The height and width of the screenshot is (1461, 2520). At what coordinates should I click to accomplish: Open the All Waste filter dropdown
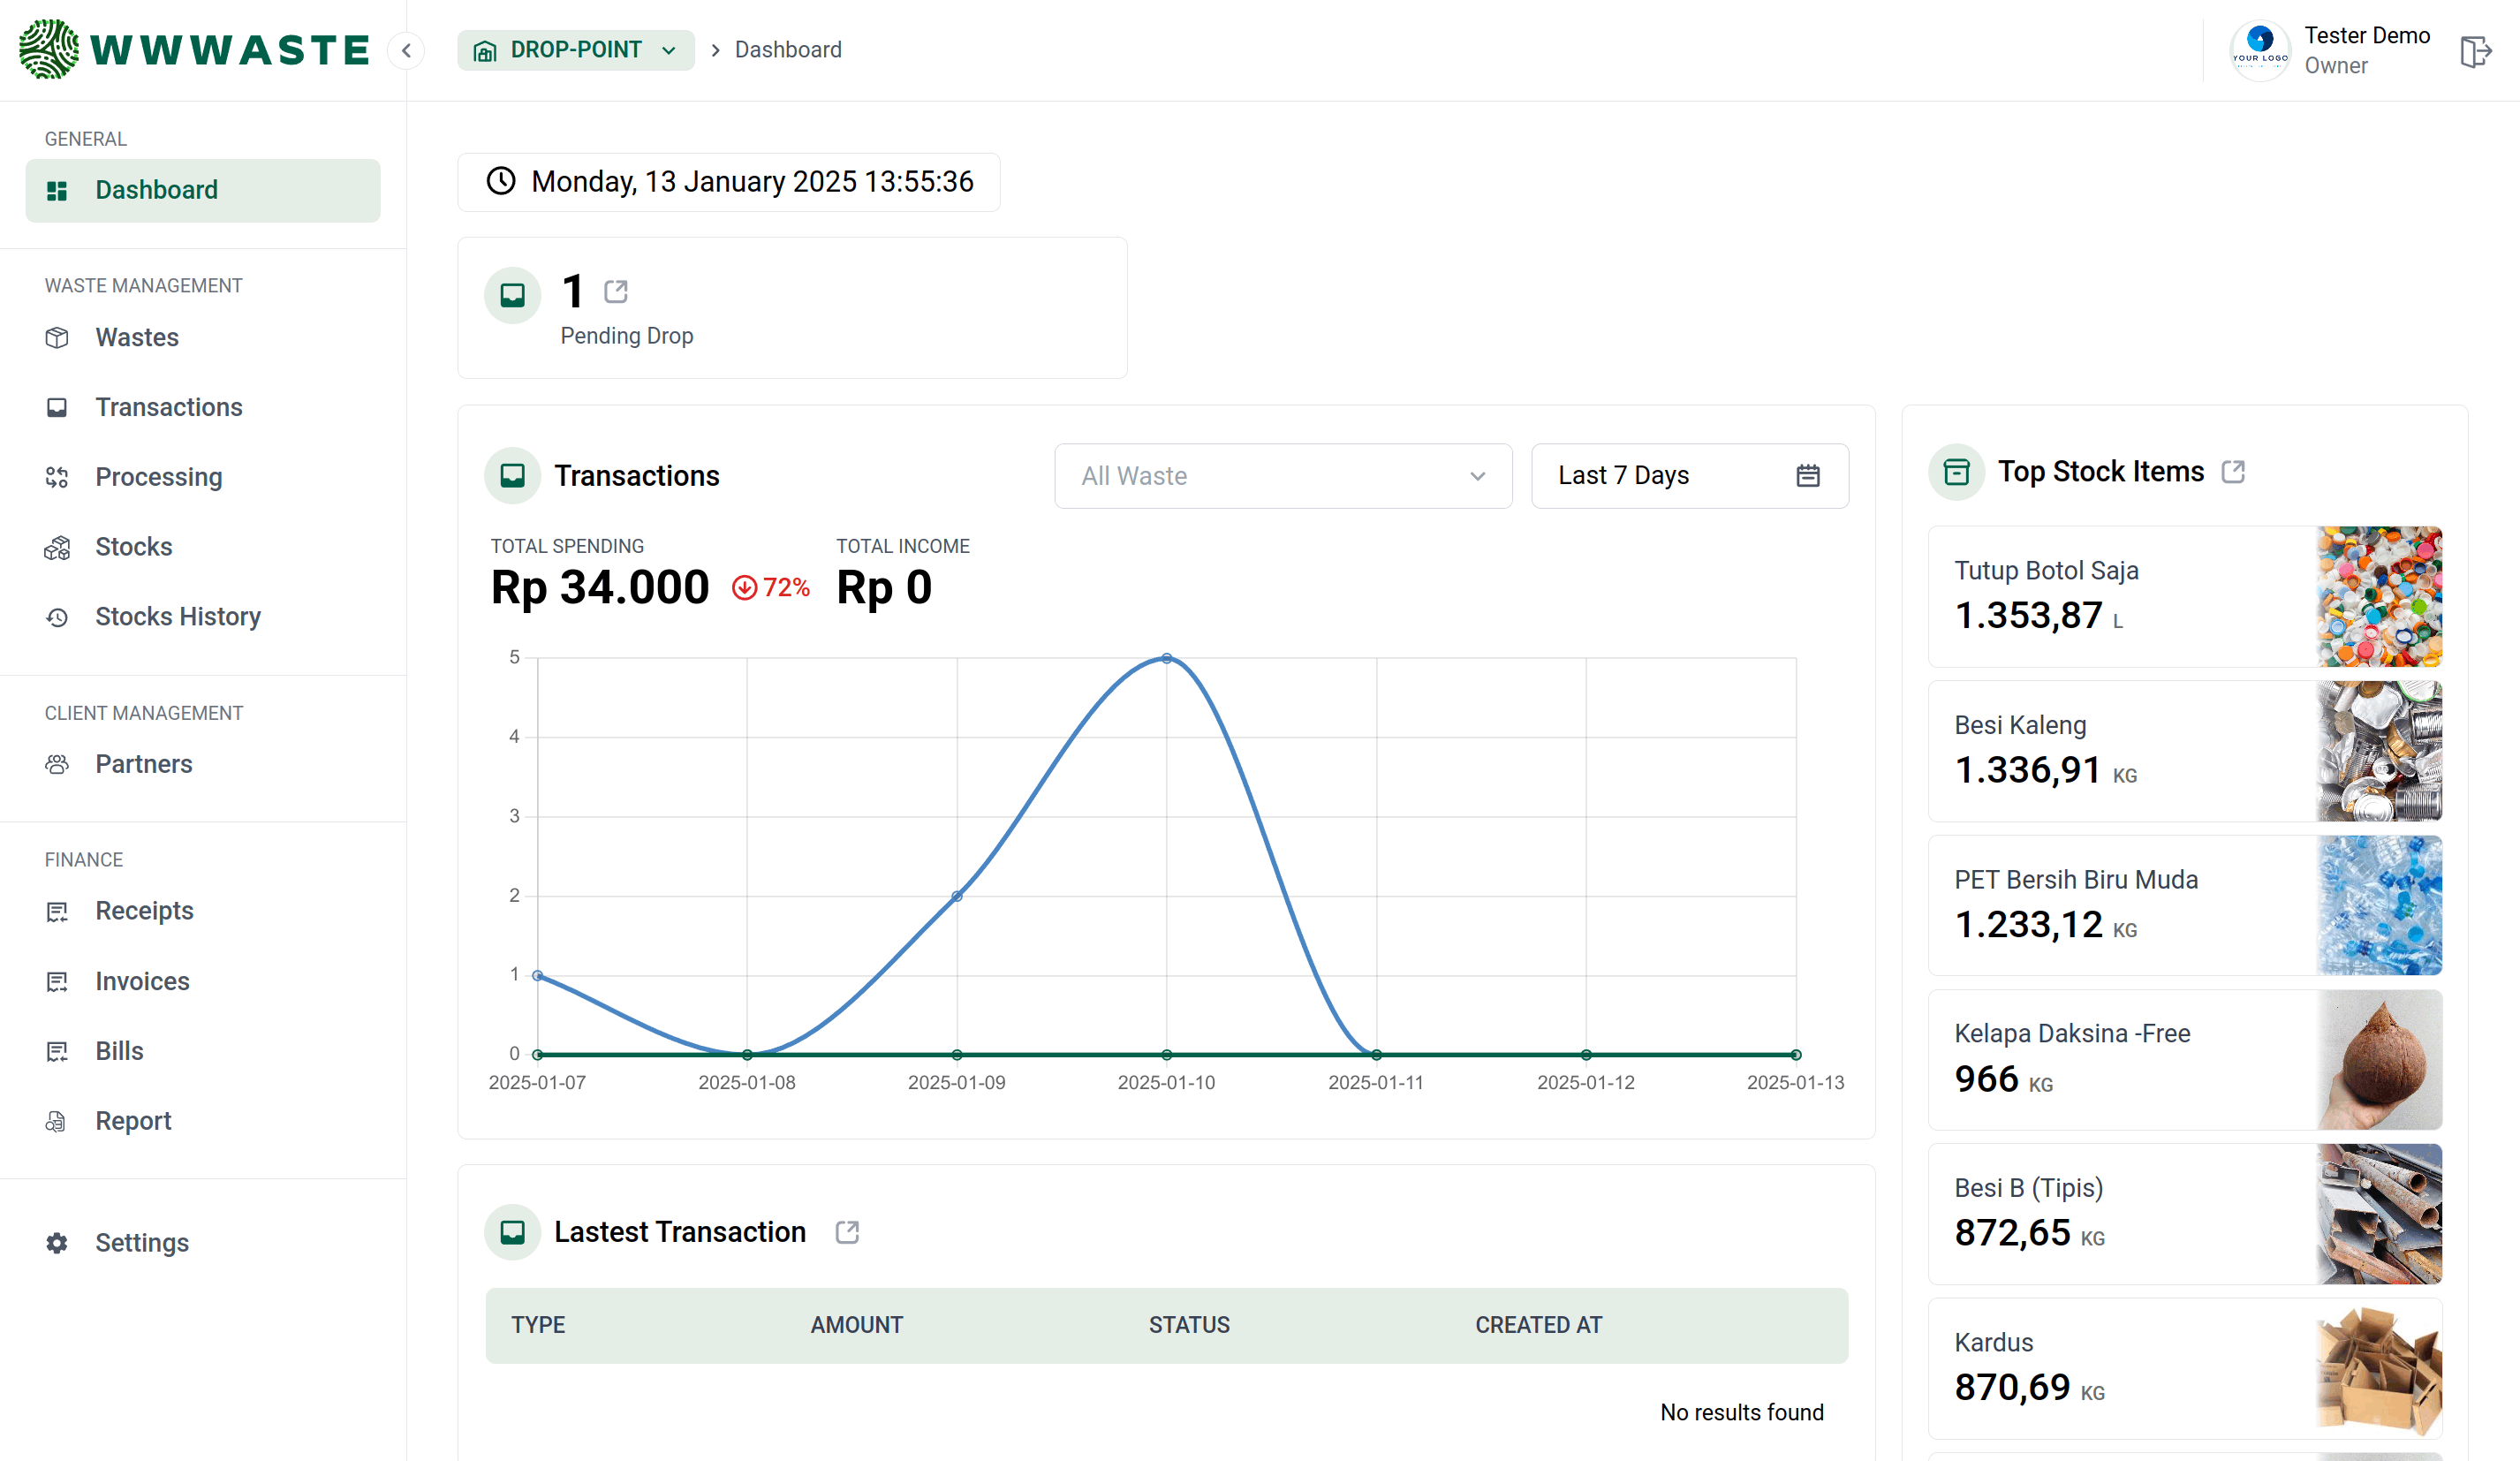(1283, 476)
